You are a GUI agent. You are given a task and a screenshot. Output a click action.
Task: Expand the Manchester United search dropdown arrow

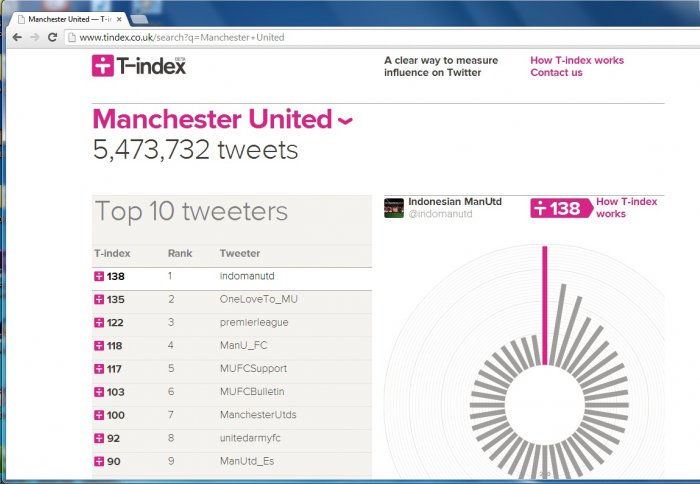tap(345, 122)
